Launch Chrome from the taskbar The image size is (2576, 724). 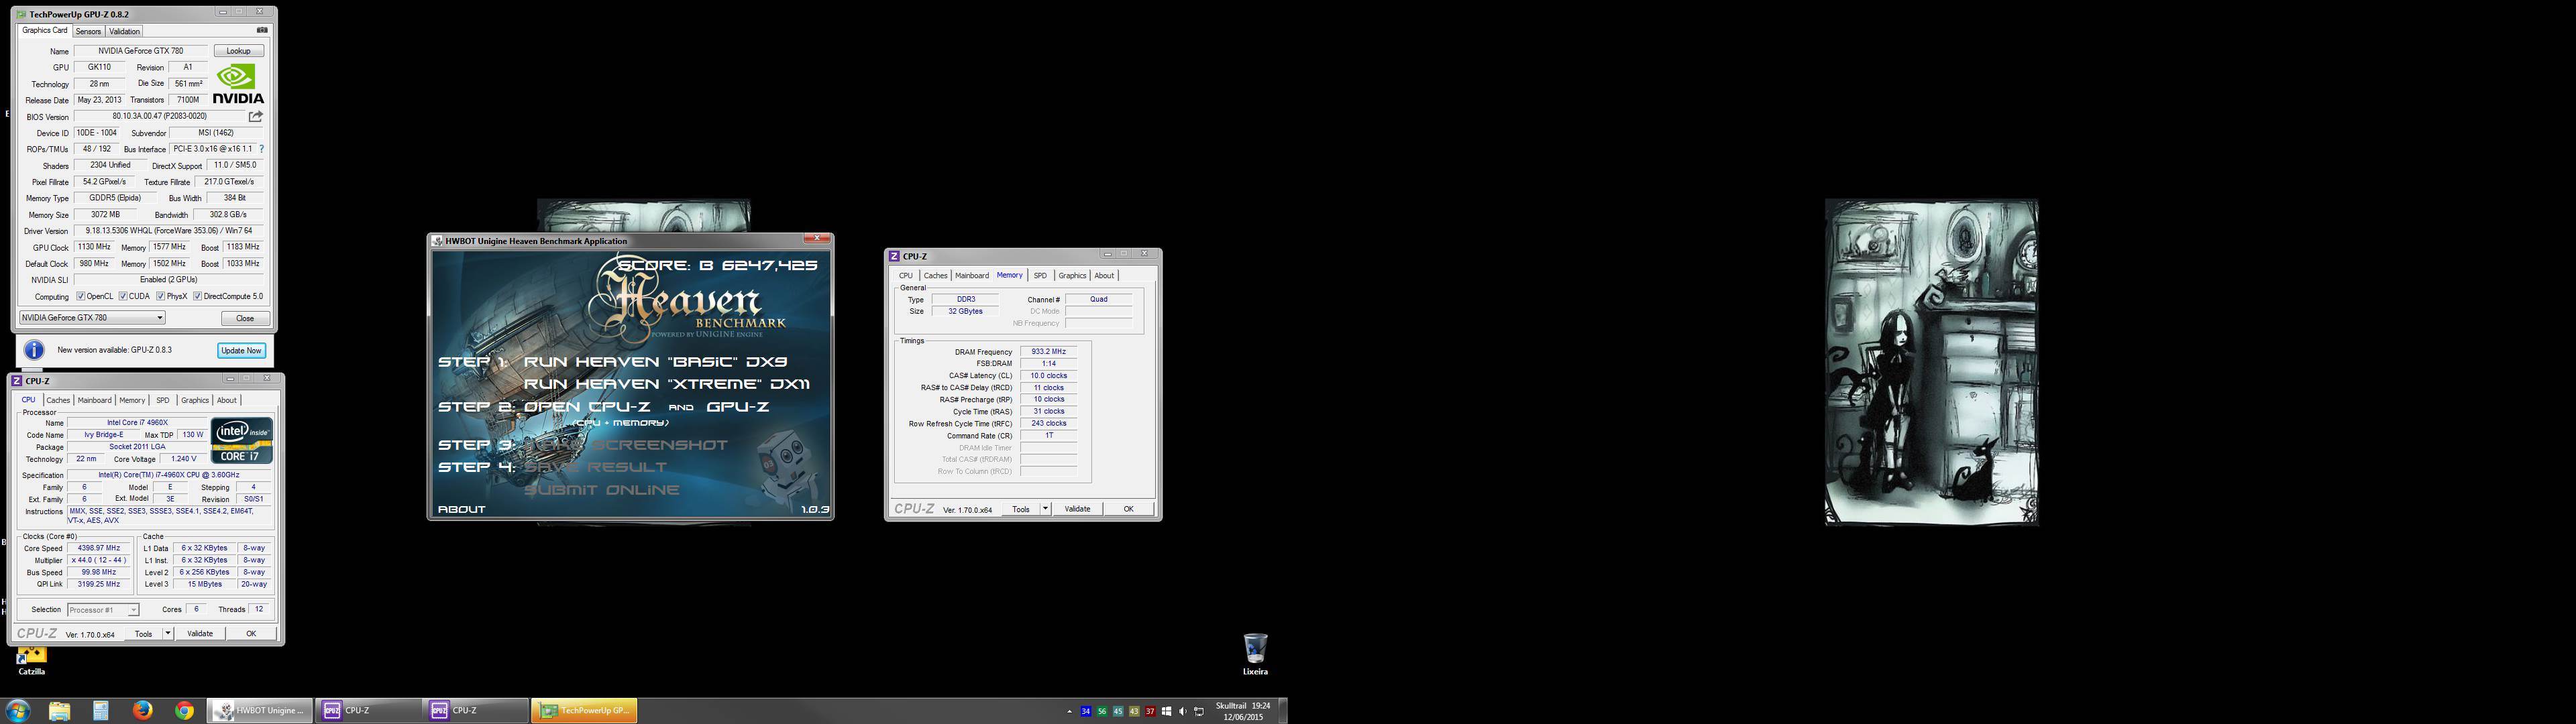[x=184, y=711]
